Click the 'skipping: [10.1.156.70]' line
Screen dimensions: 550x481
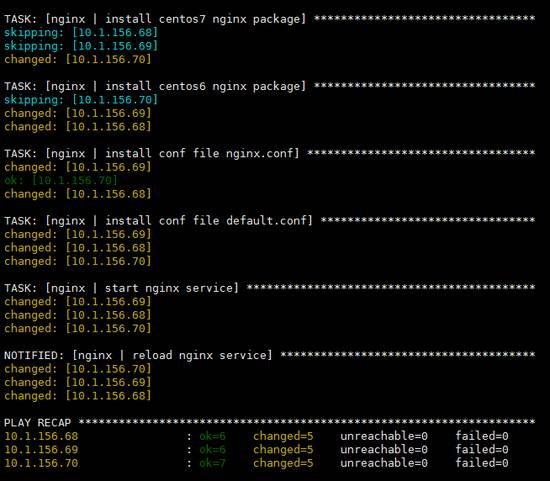click(81, 100)
